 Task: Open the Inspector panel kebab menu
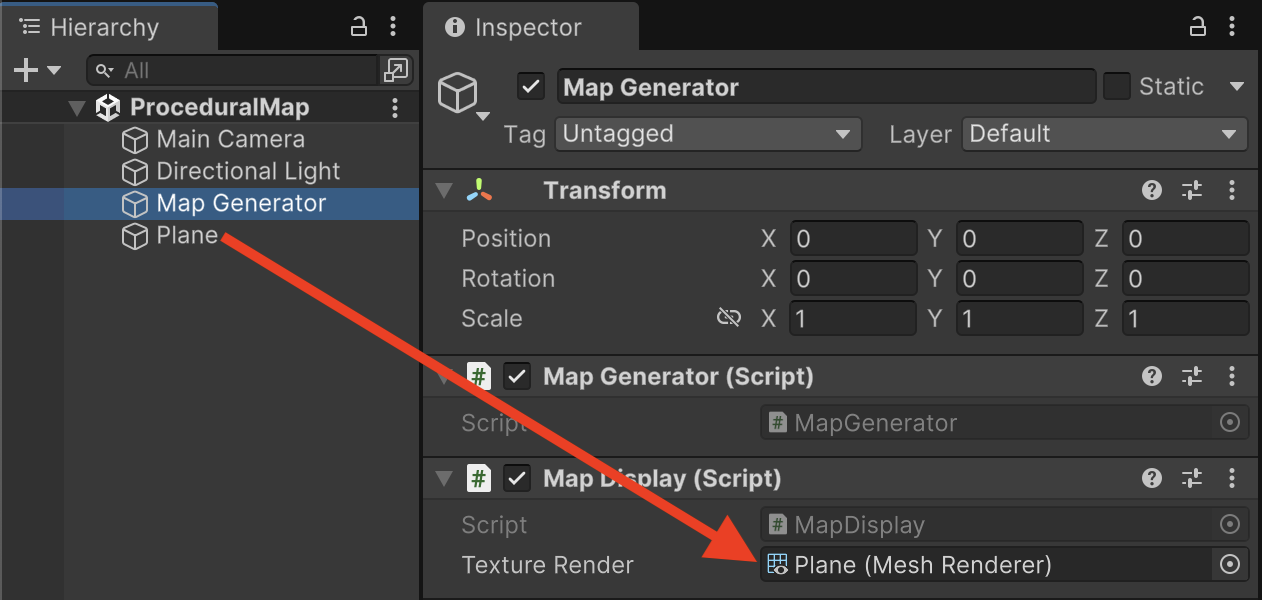pyautogui.click(x=1232, y=27)
